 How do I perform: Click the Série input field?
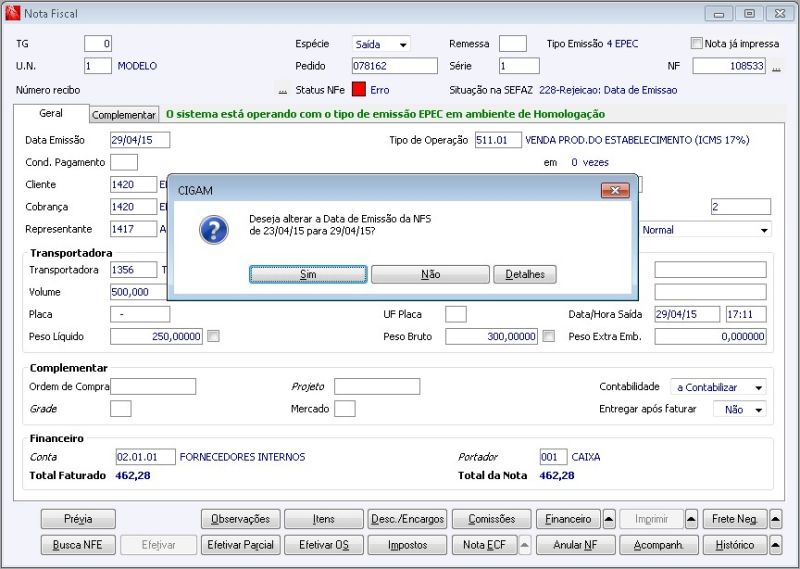519,66
